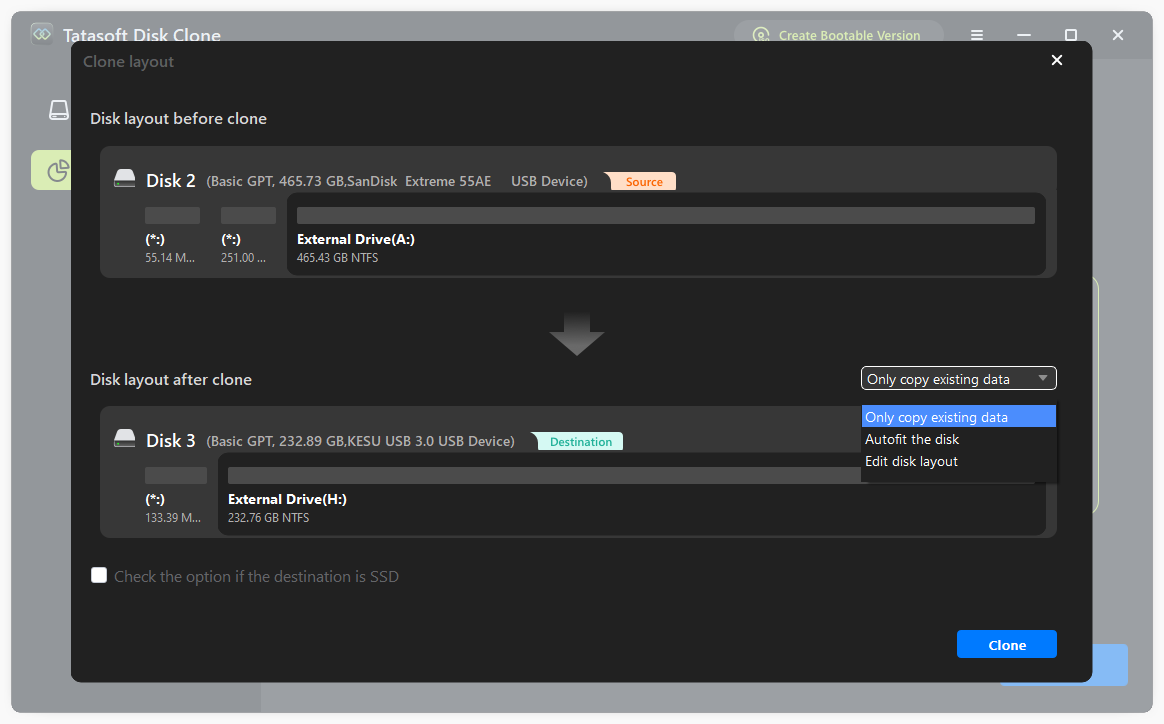1164x724 pixels.
Task: Open the hamburger menu at top right
Action: point(976,35)
